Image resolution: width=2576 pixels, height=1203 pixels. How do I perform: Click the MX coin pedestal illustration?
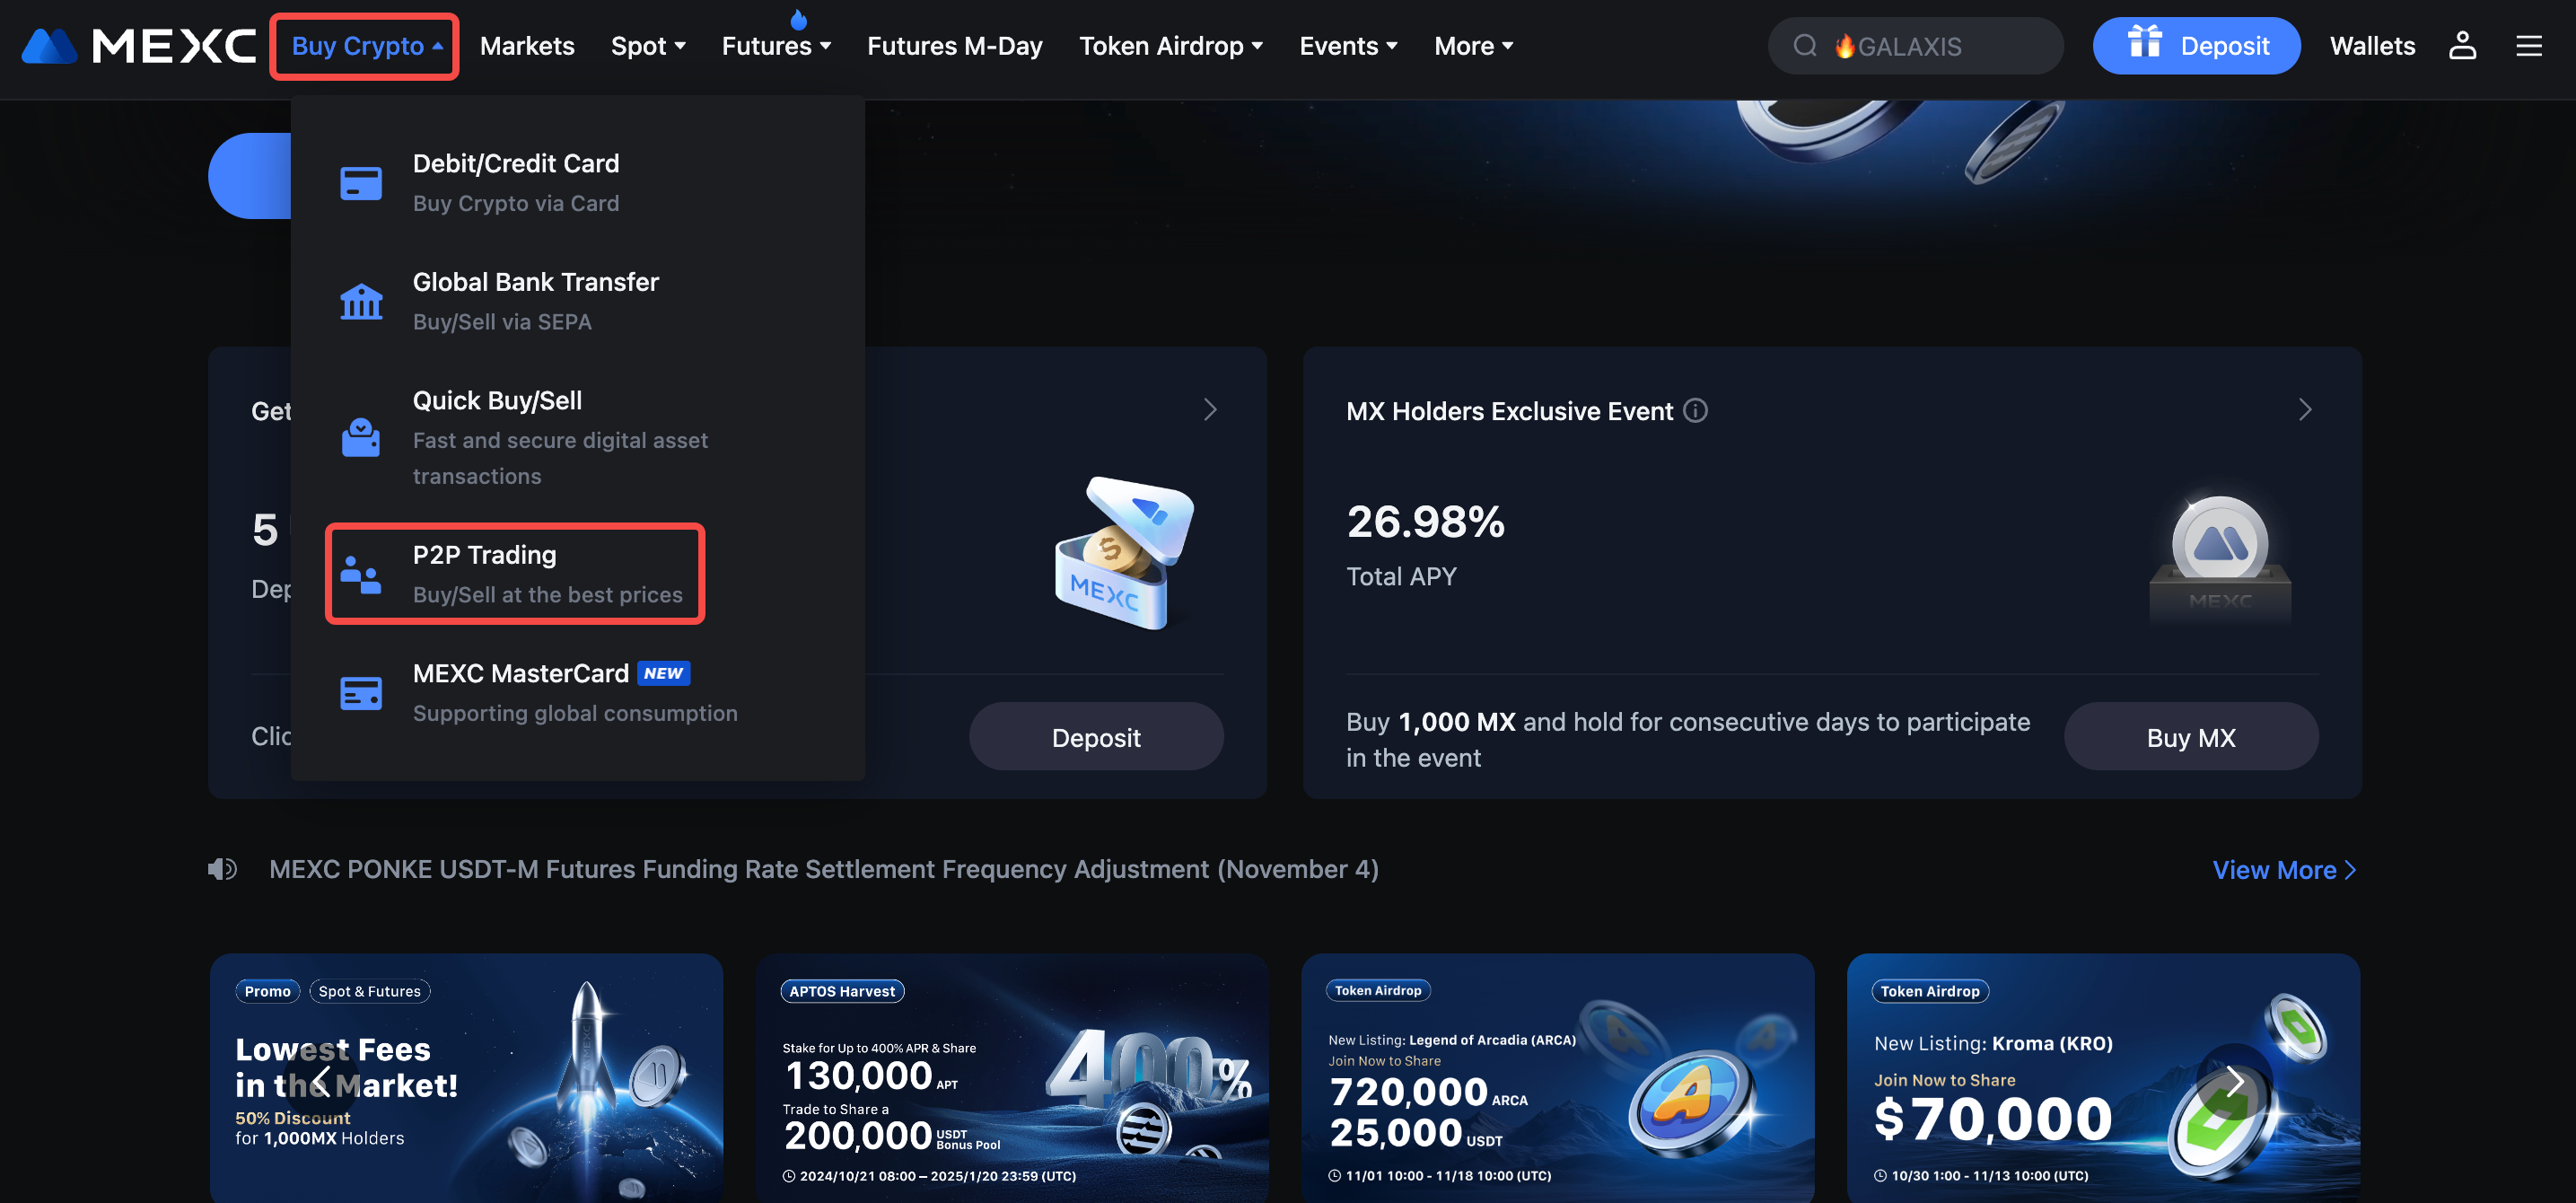[2220, 560]
